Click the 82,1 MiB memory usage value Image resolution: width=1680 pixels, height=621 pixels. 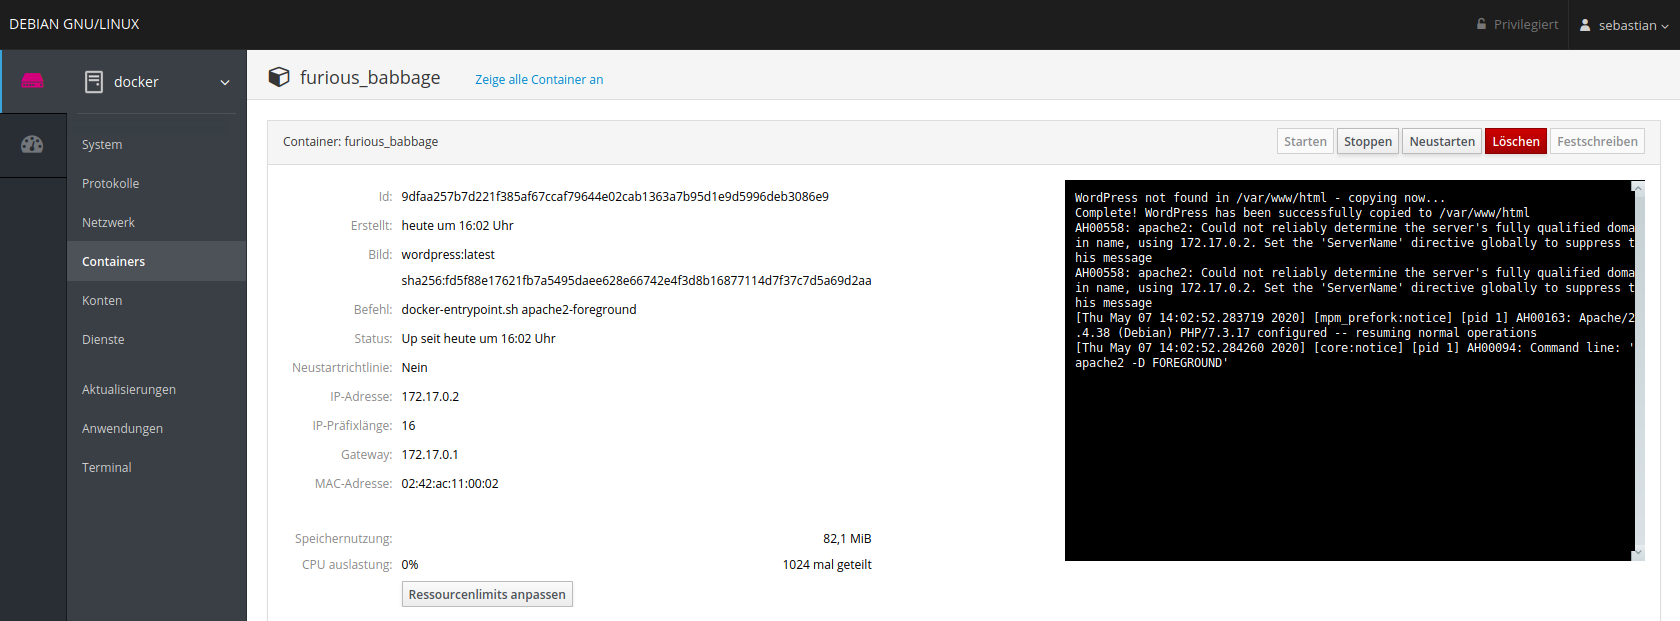click(x=847, y=538)
